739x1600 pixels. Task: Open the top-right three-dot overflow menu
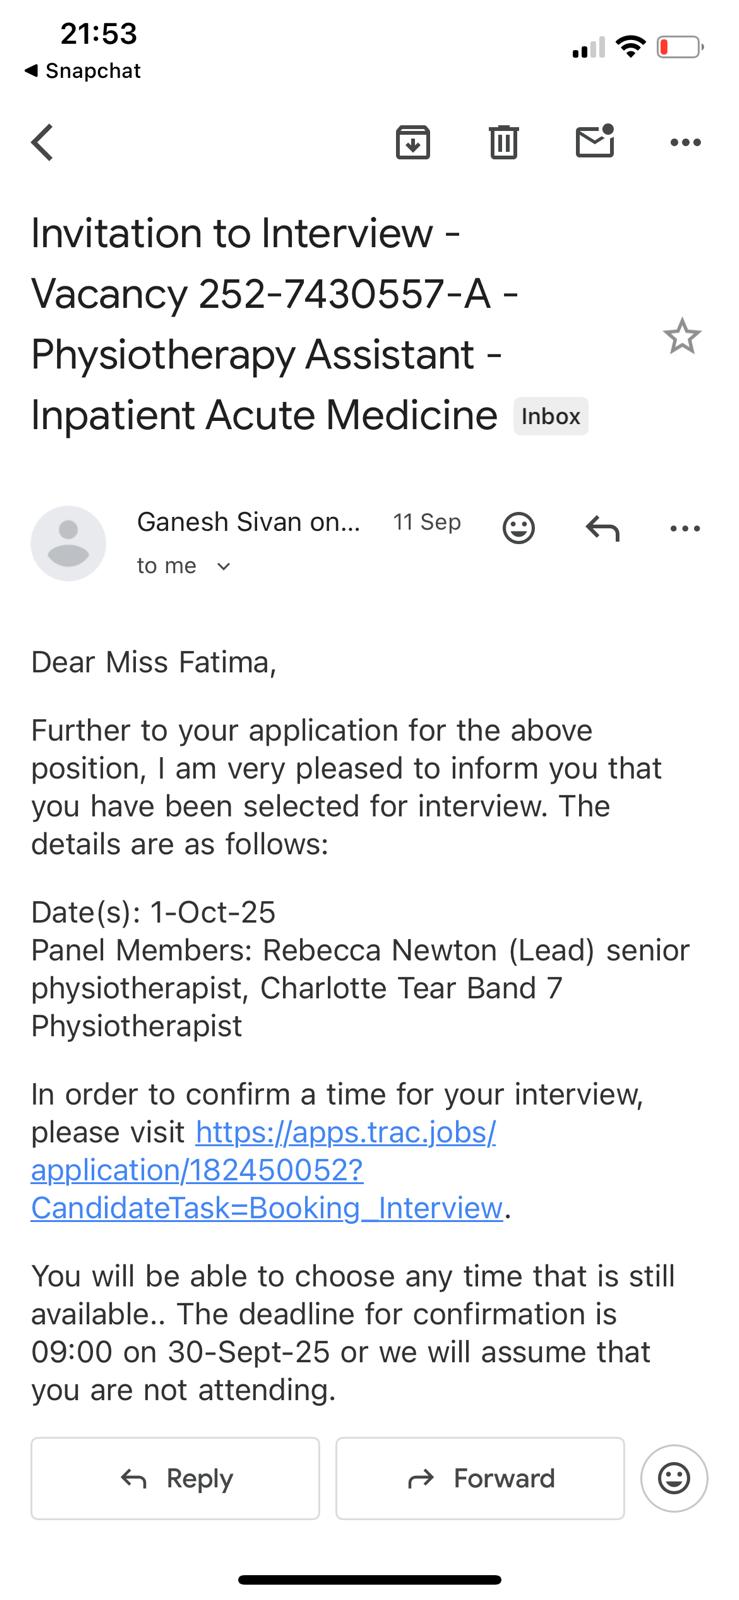coord(685,142)
